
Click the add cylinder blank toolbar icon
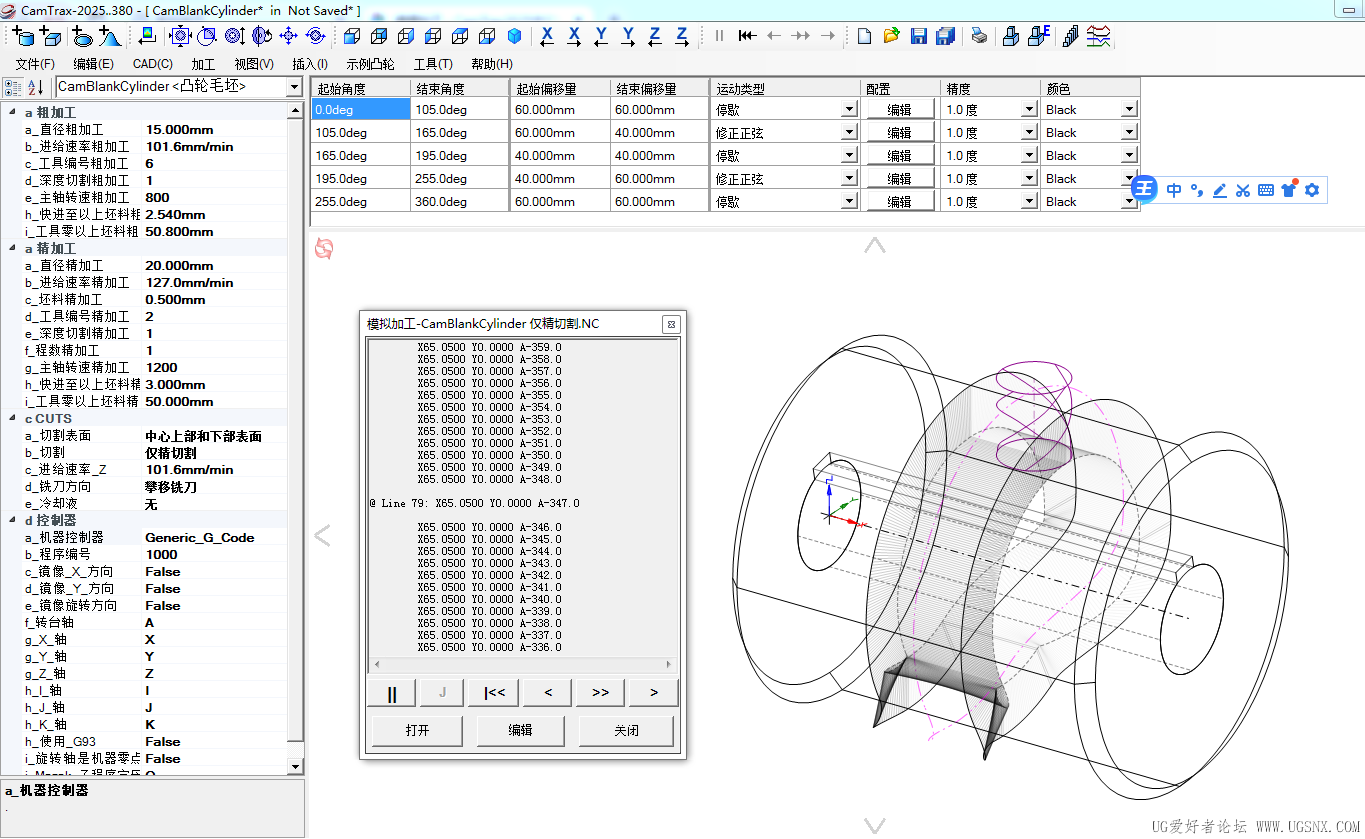pos(22,36)
